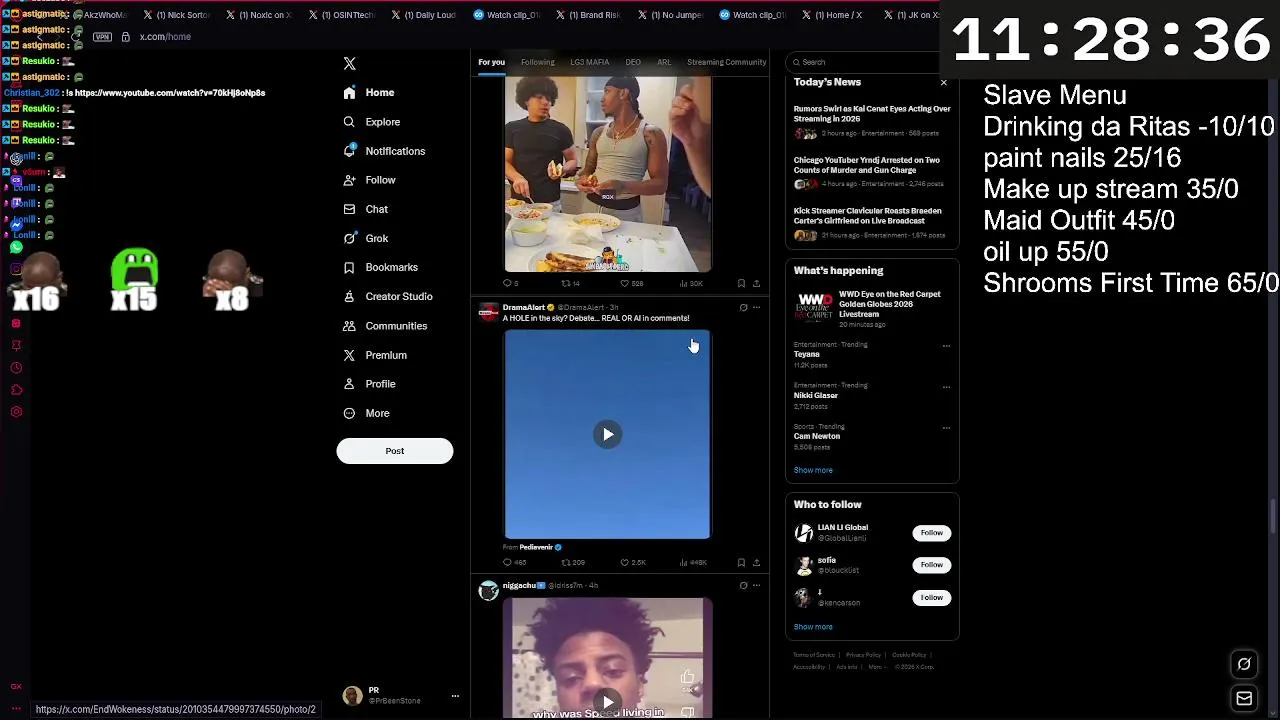Open Creator Studio in sidebar
The image size is (1280, 720).
tap(387, 296)
